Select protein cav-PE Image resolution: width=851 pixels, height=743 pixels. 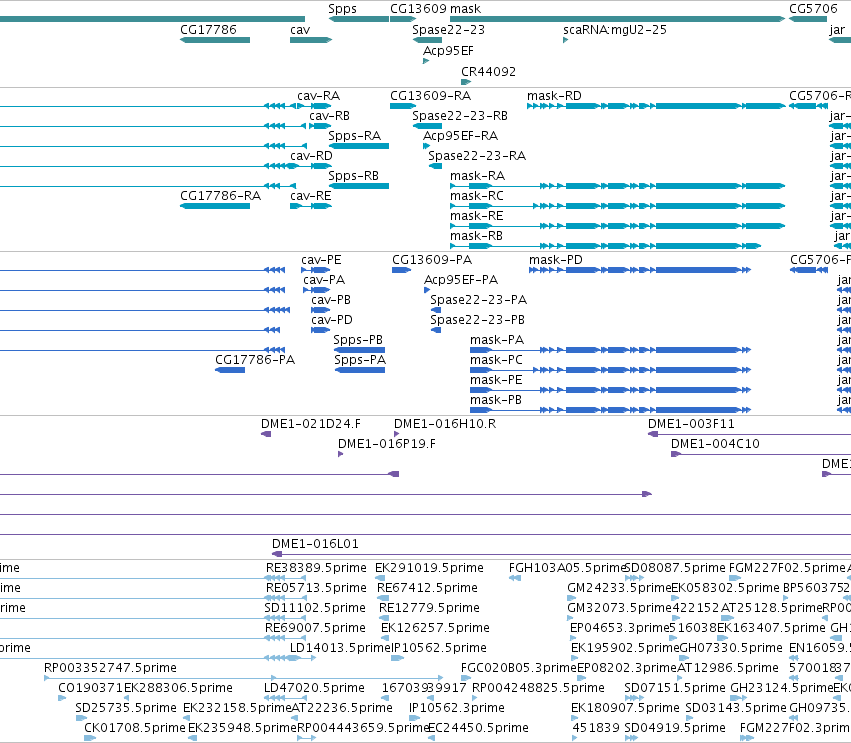pyautogui.click(x=321, y=261)
